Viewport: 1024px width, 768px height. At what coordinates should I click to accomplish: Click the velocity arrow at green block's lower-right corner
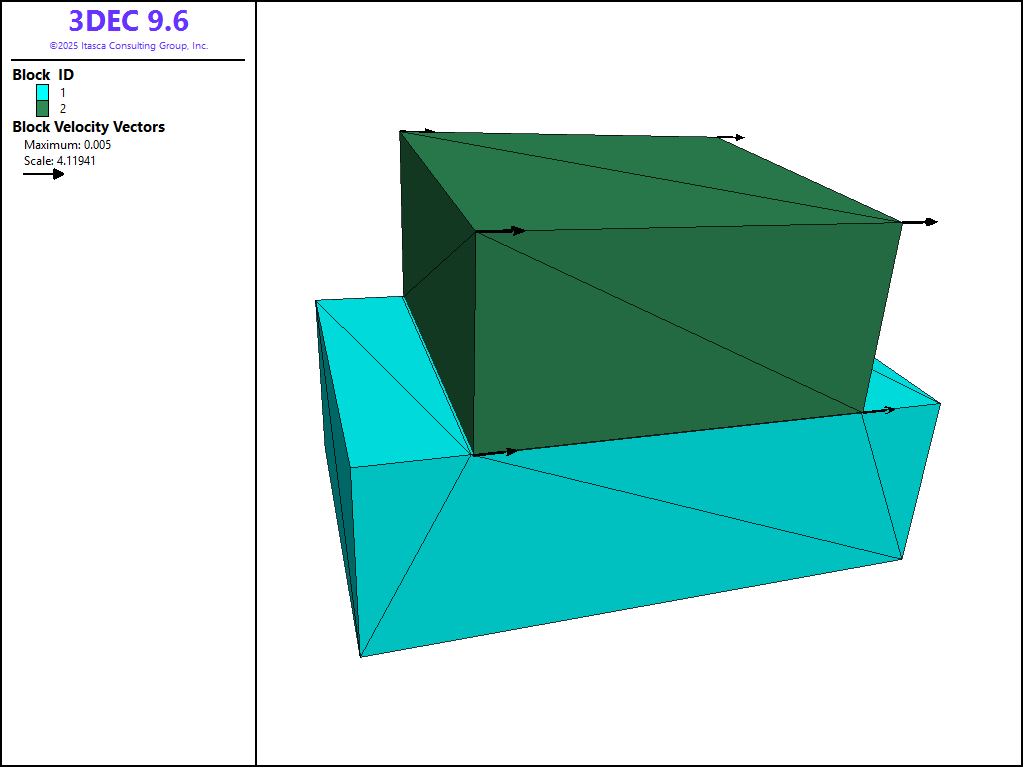click(880, 410)
